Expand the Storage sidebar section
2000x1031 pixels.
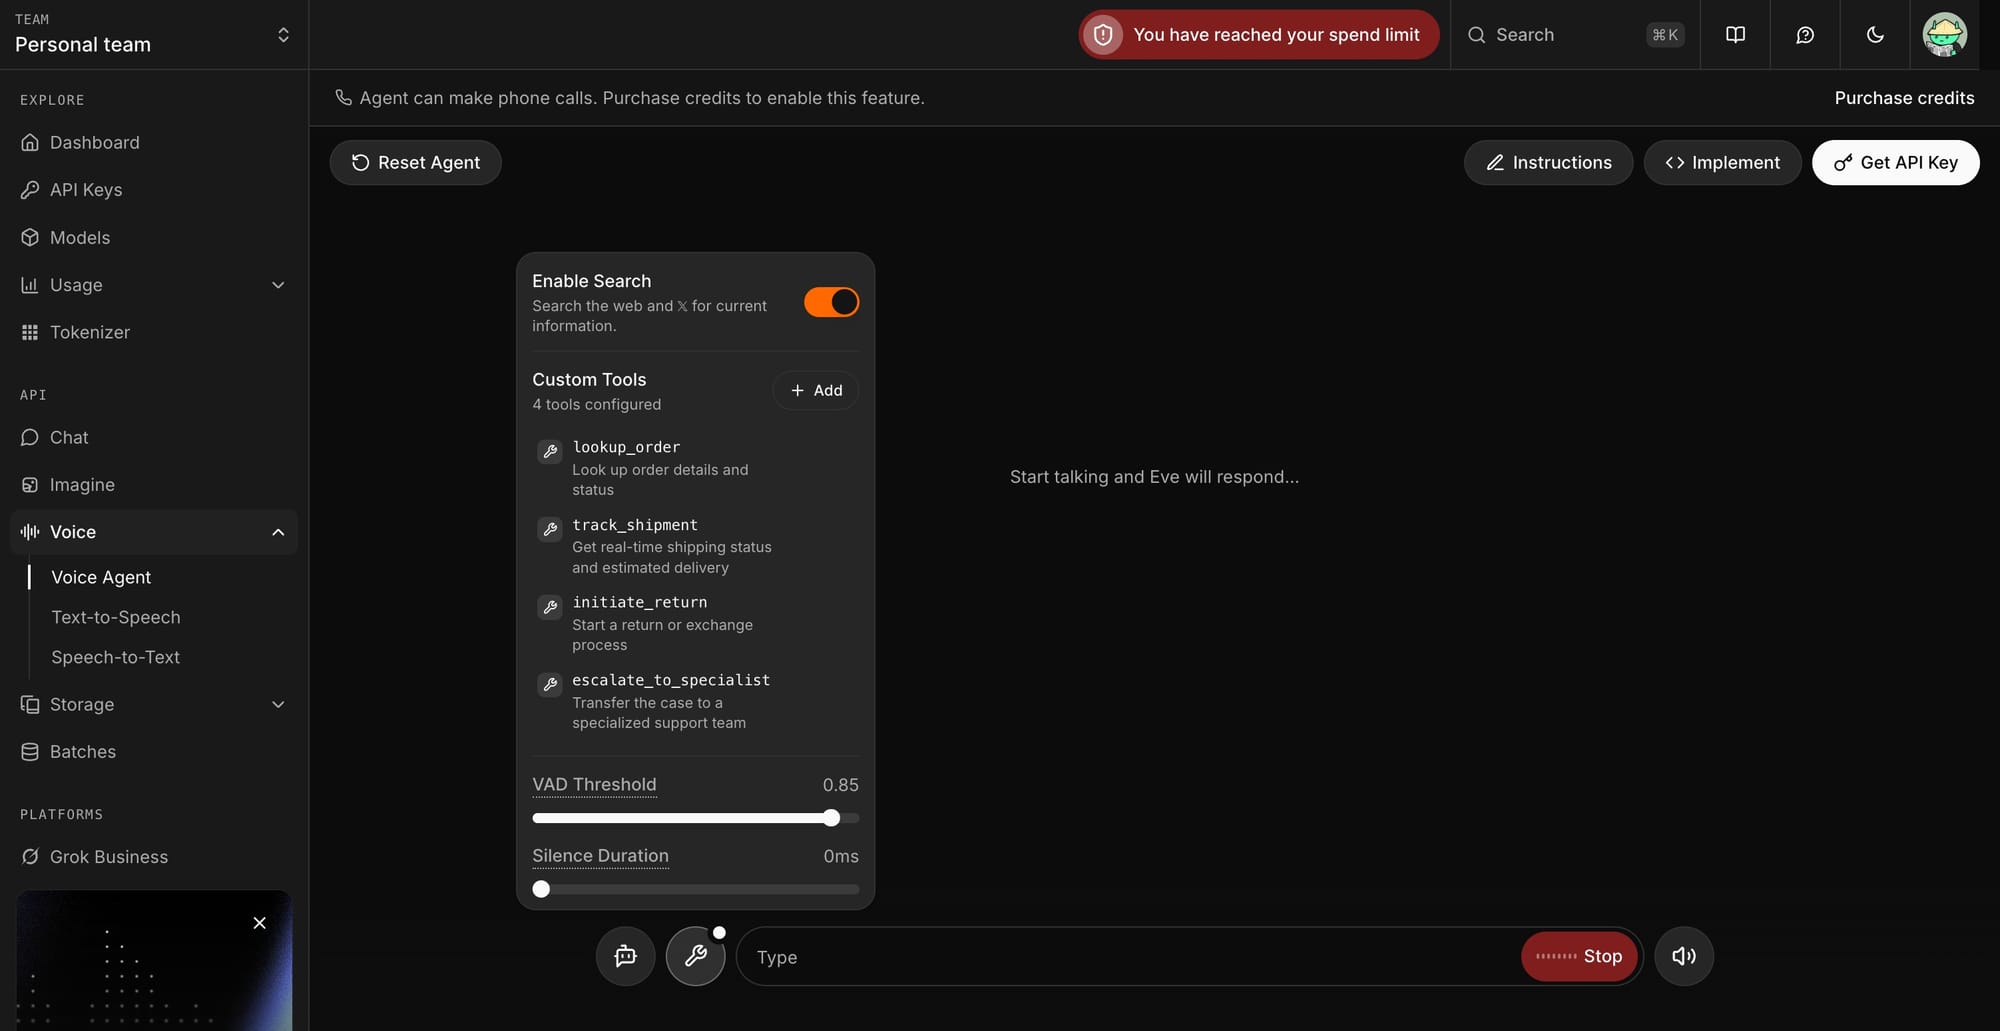pyautogui.click(x=278, y=704)
